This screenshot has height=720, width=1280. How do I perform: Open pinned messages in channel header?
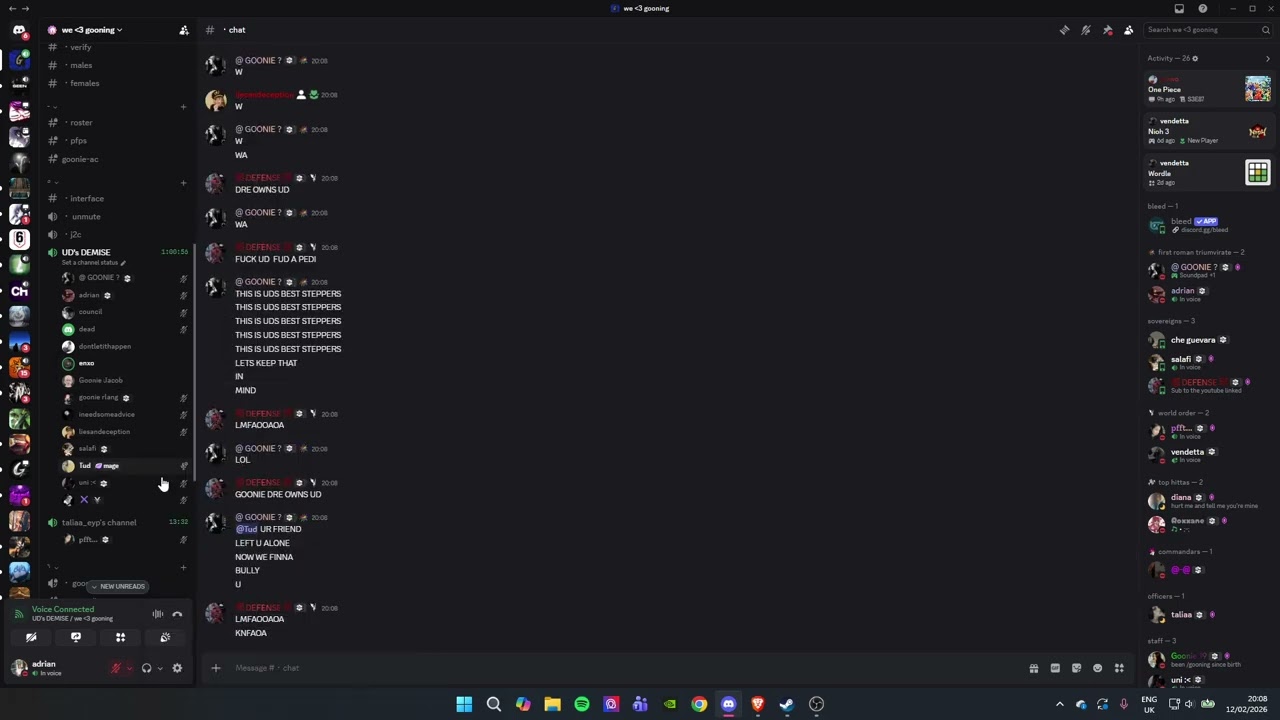tap(1107, 30)
